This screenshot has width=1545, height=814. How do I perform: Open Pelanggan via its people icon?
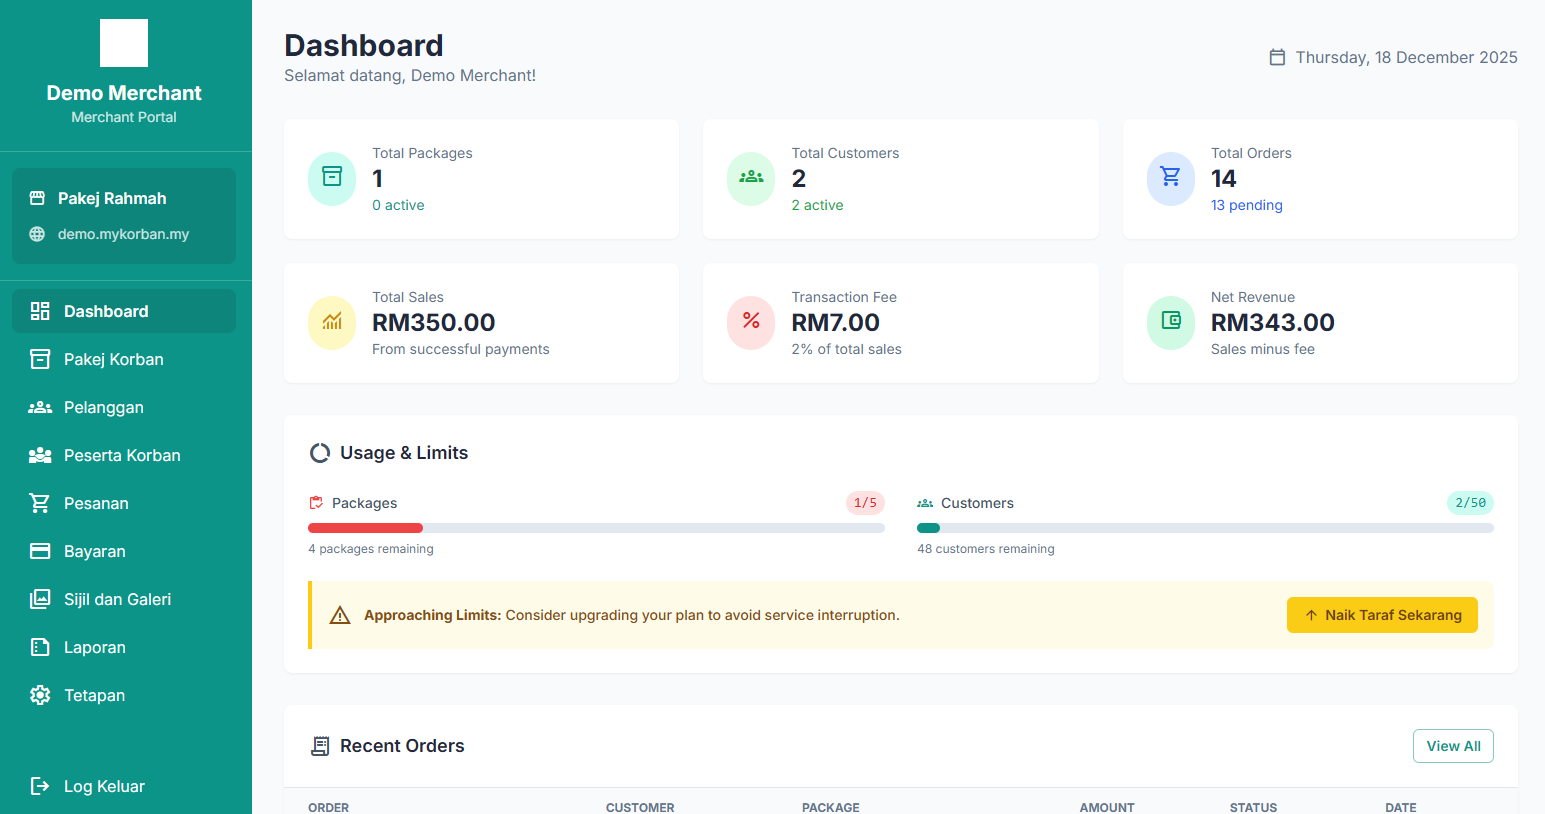coord(40,407)
